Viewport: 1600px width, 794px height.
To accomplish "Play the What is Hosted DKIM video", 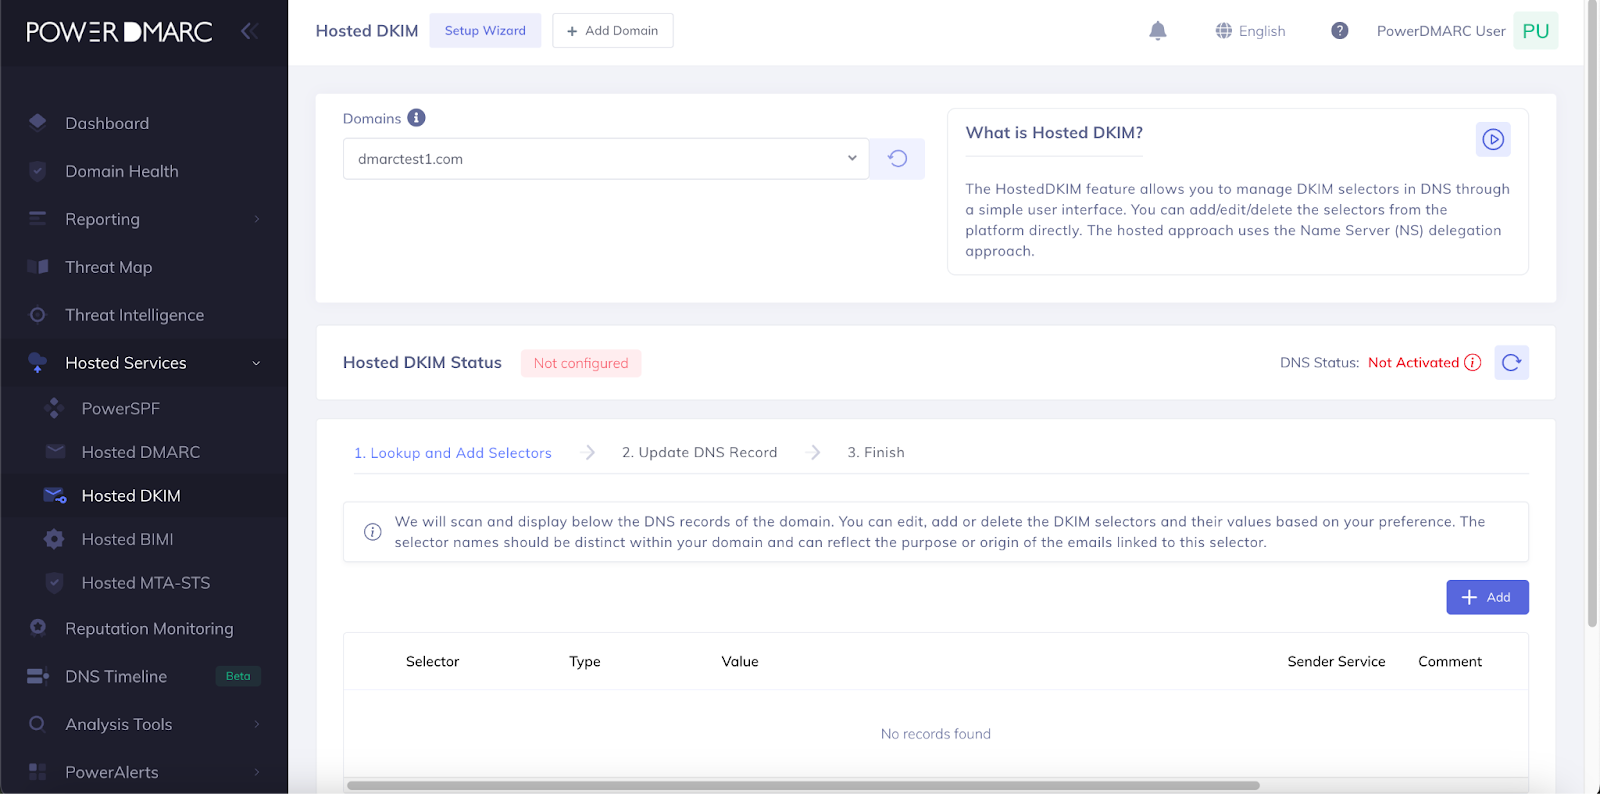I will pos(1493,140).
